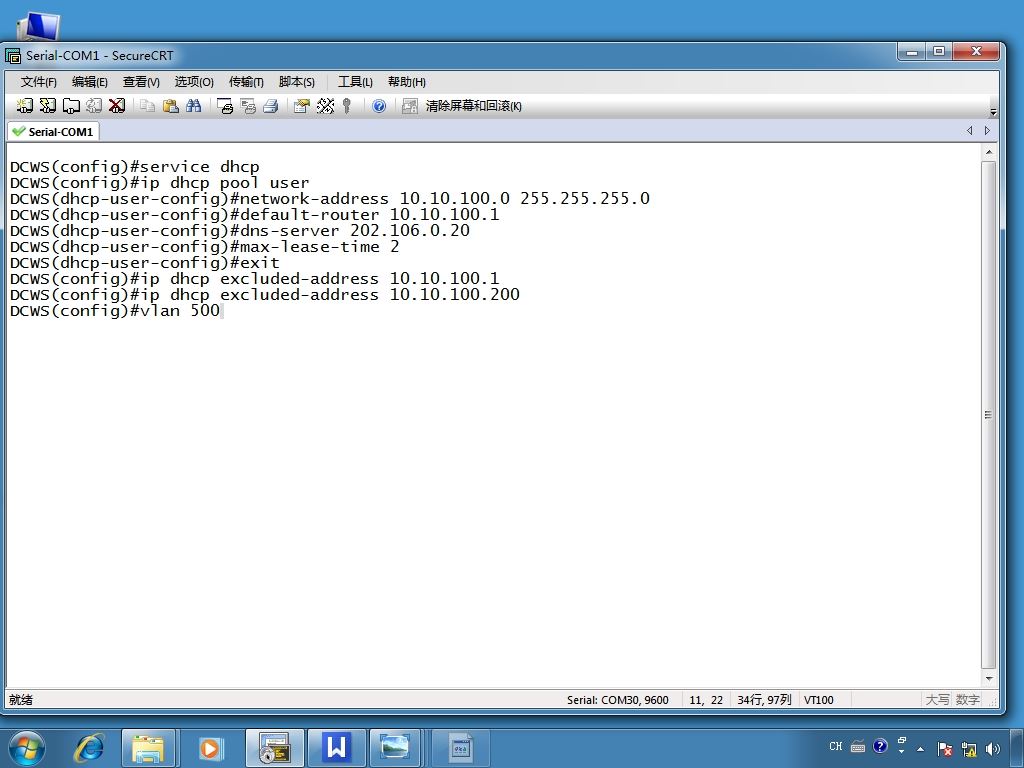Open the 查看(V) menu
The image size is (1024, 768).
coord(141,82)
